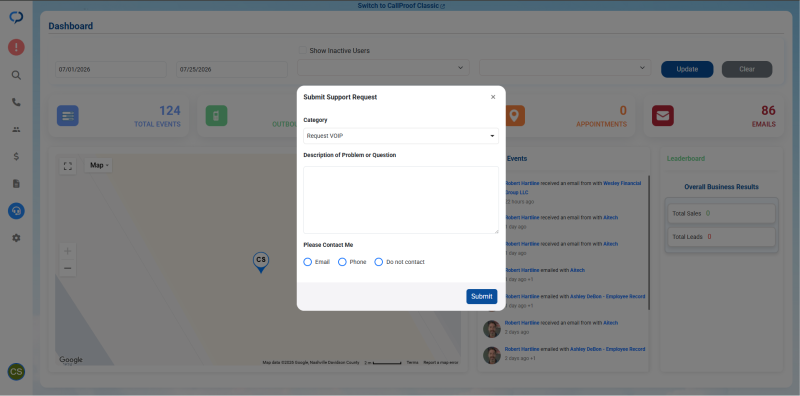Enable the Show Inactive Users checkbox
The width and height of the screenshot is (800, 396).
[303, 51]
